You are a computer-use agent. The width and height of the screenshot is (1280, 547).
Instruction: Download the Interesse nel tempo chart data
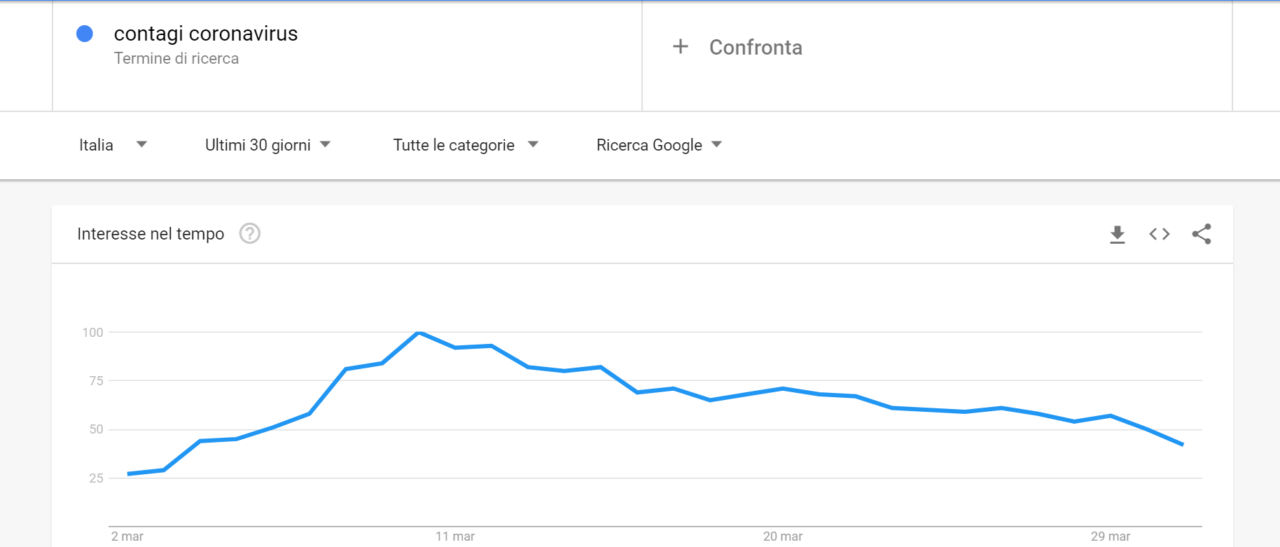1117,234
